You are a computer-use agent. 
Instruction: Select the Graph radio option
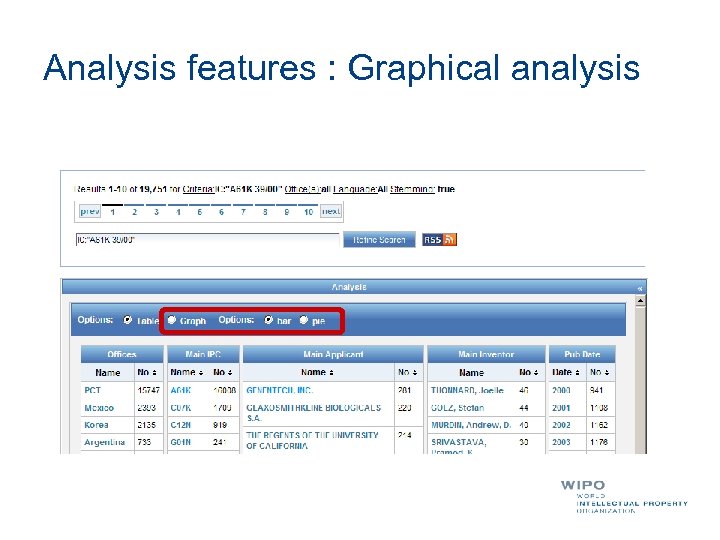(x=172, y=320)
